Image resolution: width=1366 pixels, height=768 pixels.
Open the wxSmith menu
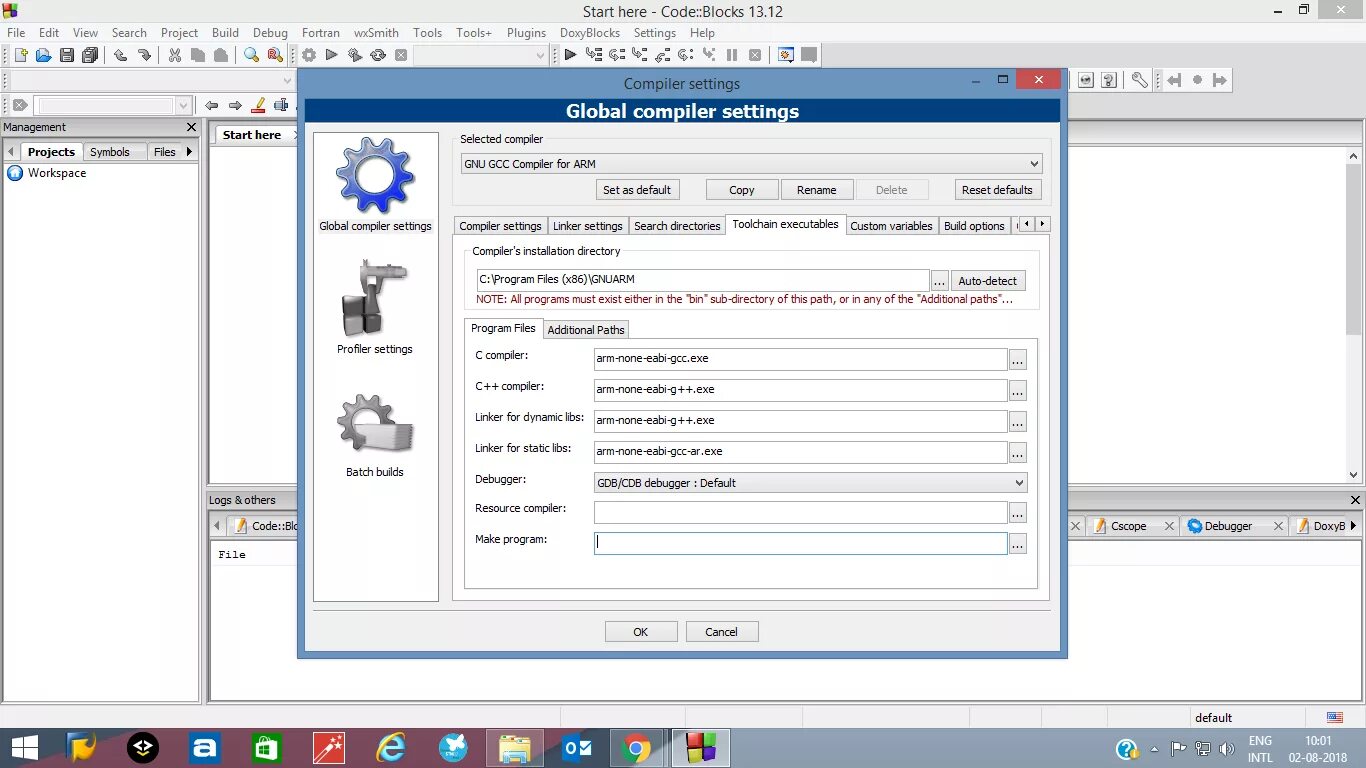tap(376, 33)
